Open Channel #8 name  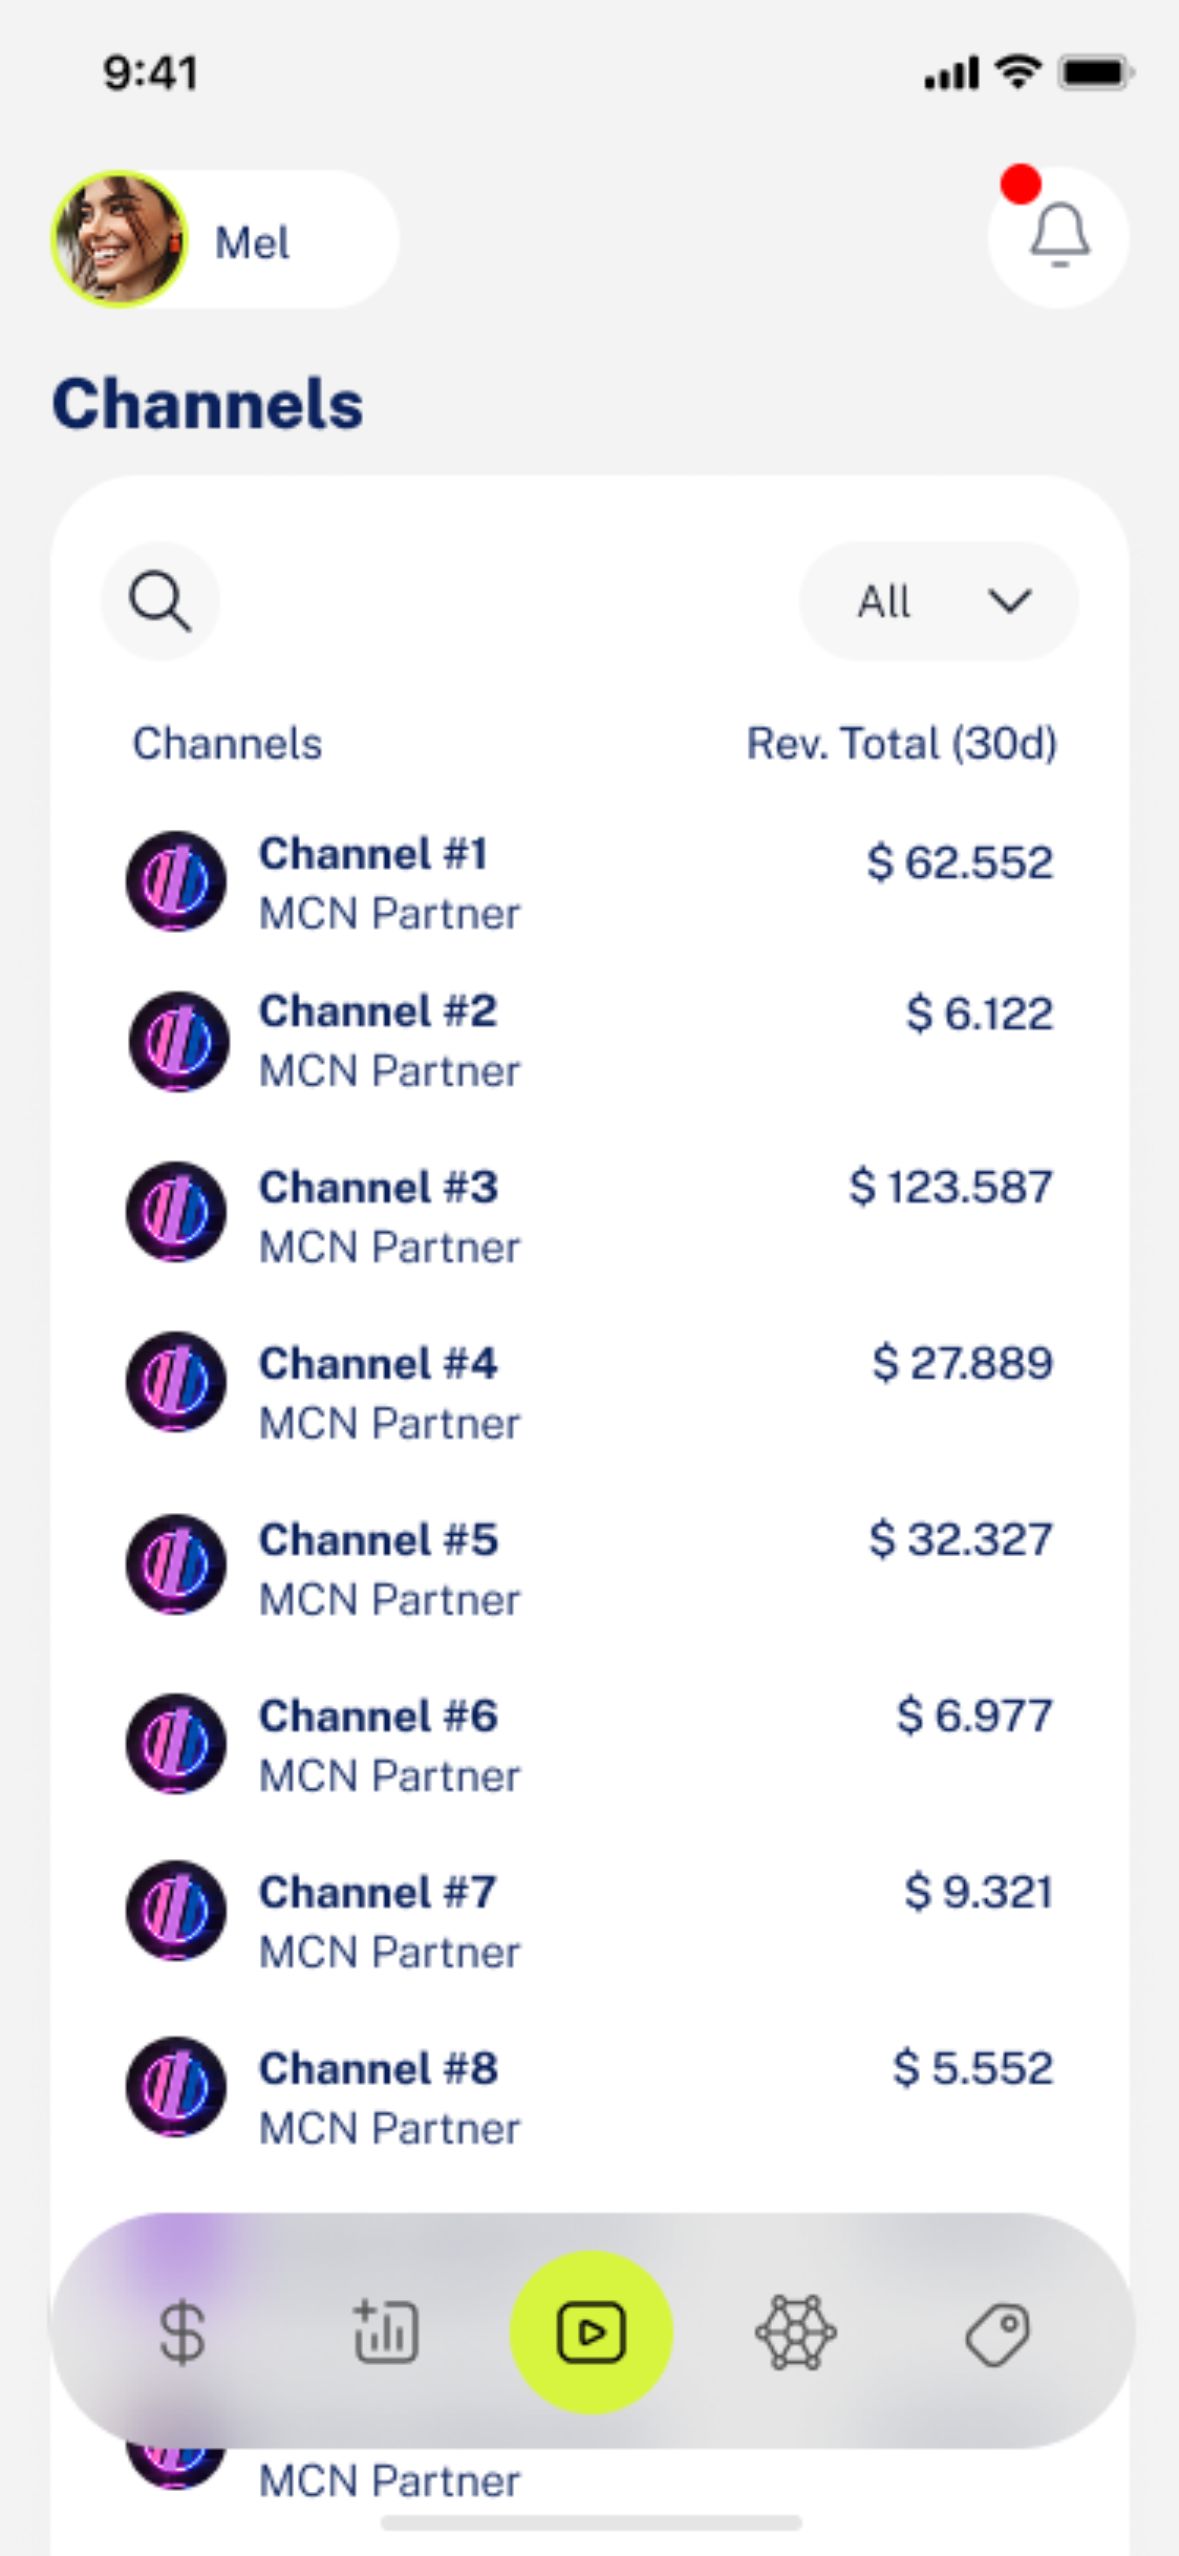378,2068
